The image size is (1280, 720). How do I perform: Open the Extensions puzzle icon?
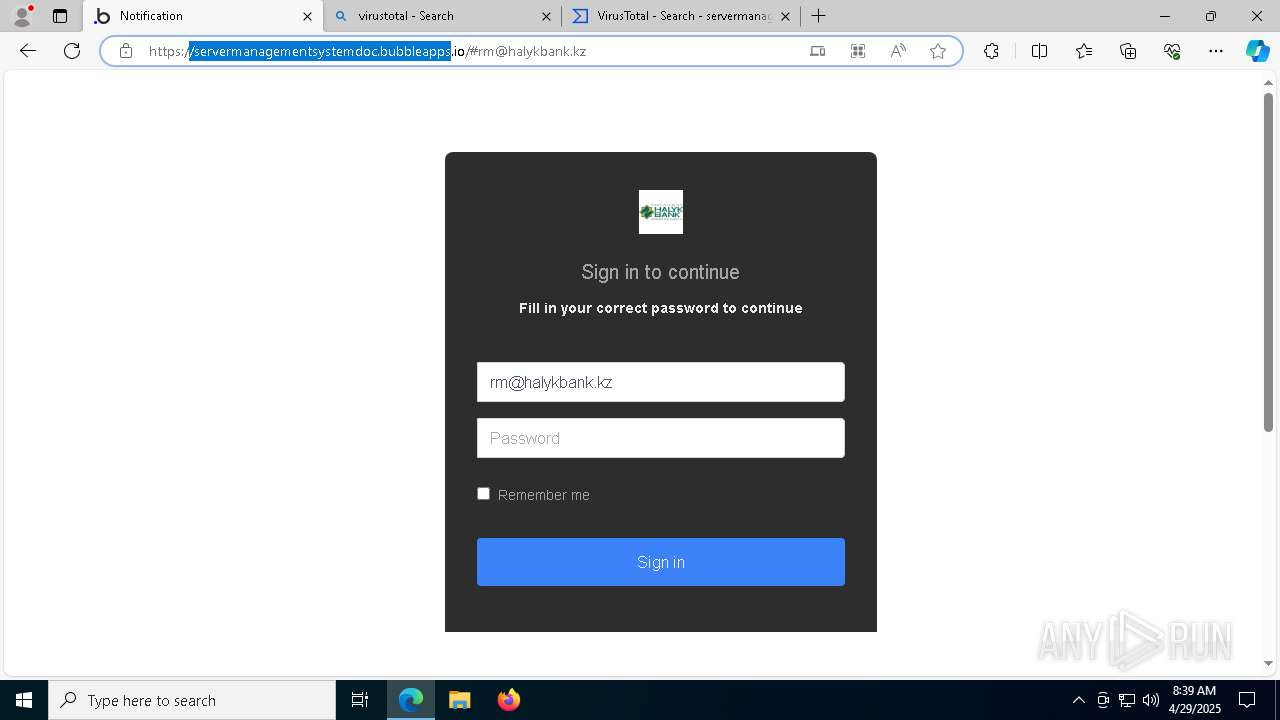click(991, 51)
